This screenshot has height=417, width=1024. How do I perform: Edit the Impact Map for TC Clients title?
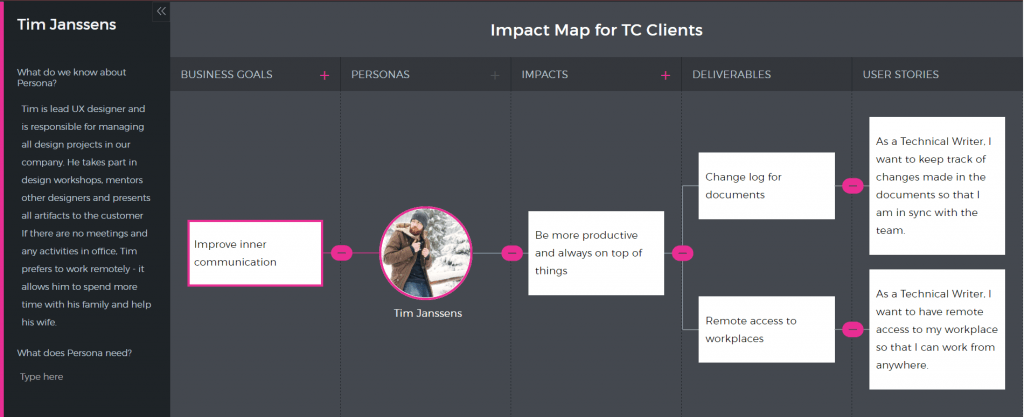coord(596,30)
